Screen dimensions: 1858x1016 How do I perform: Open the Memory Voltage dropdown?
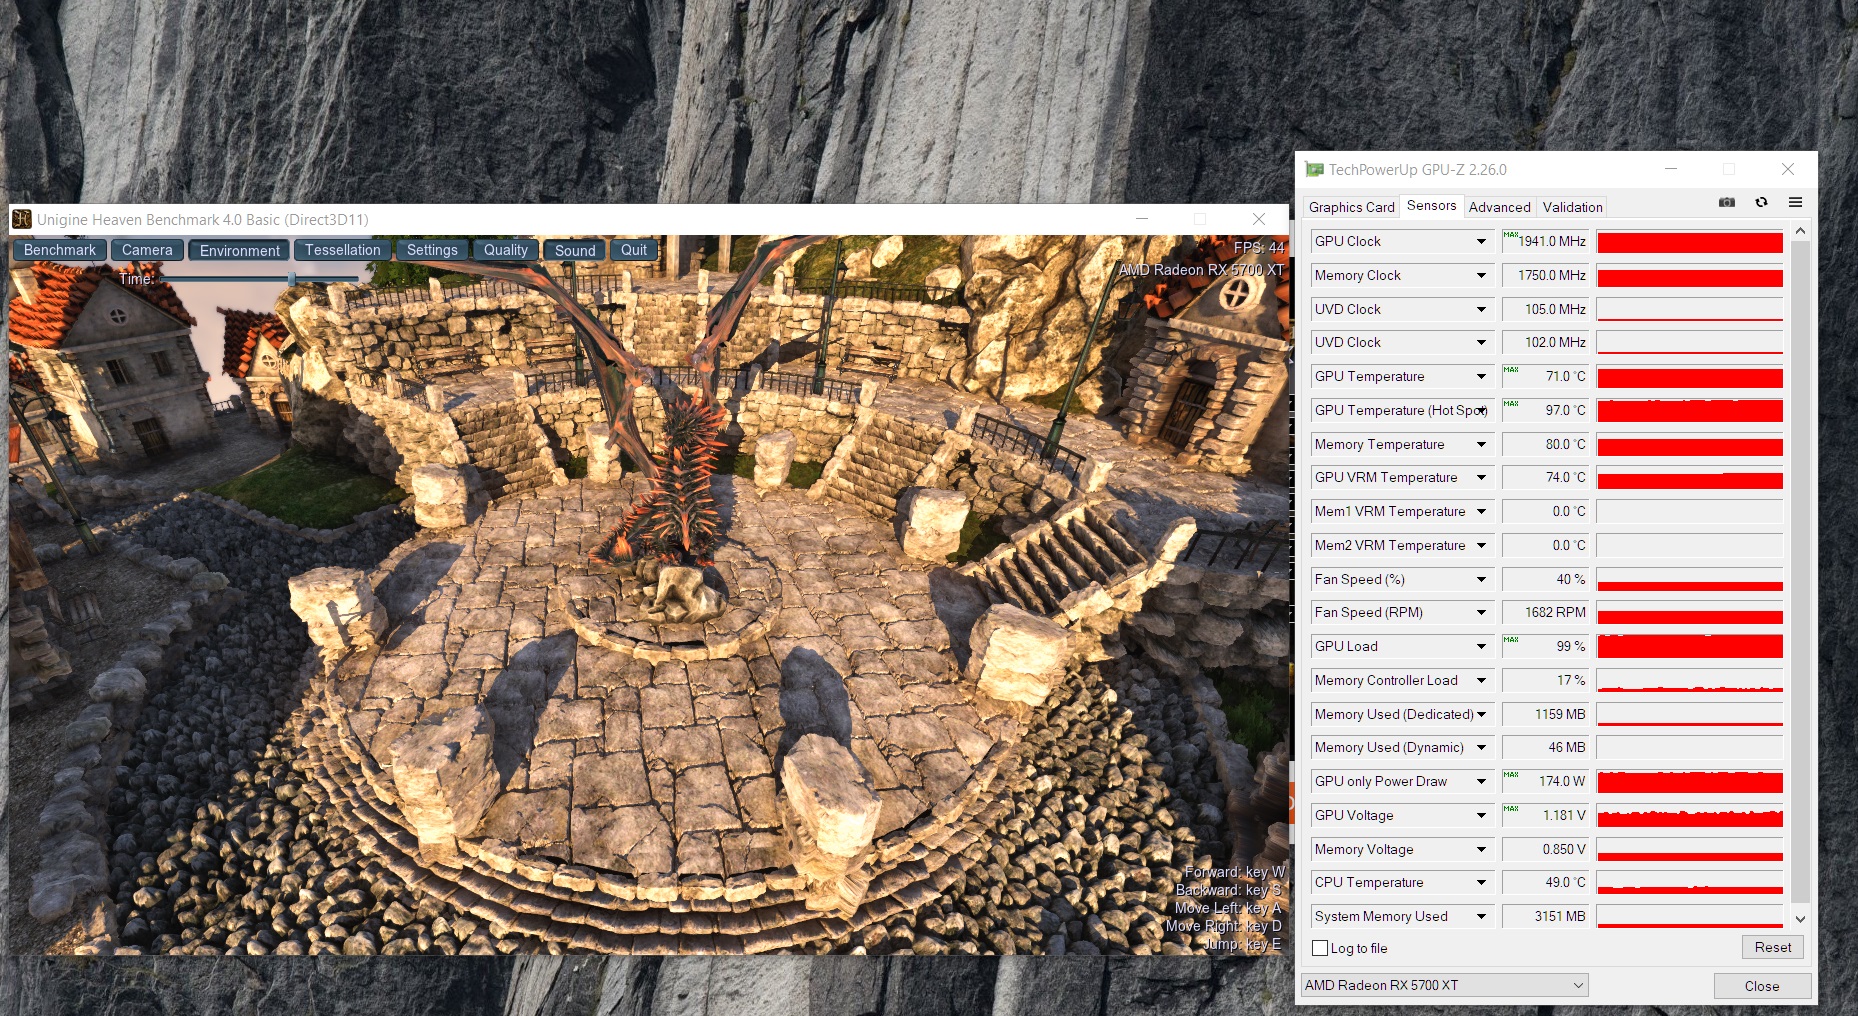point(1481,850)
